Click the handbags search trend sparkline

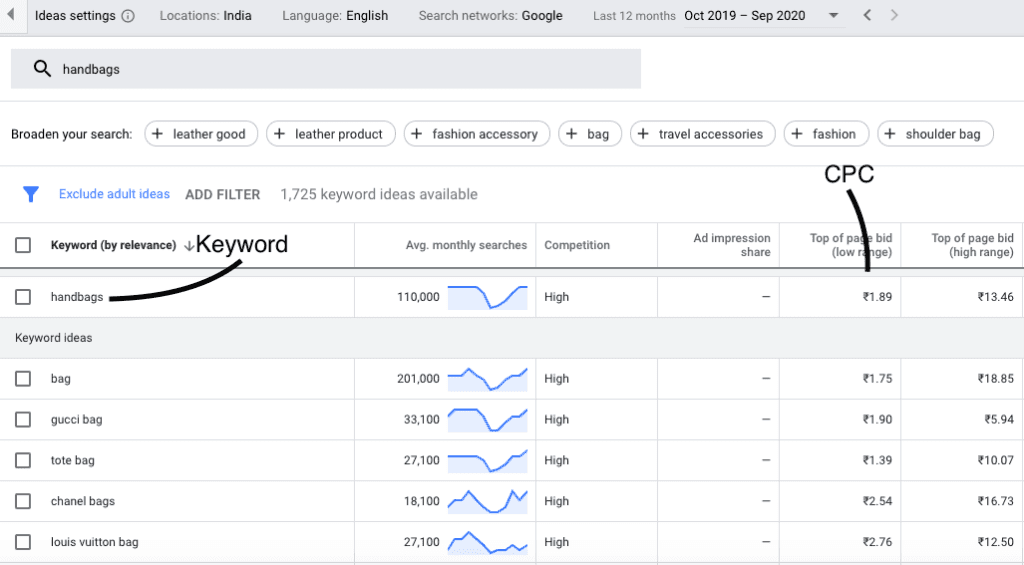(x=487, y=297)
